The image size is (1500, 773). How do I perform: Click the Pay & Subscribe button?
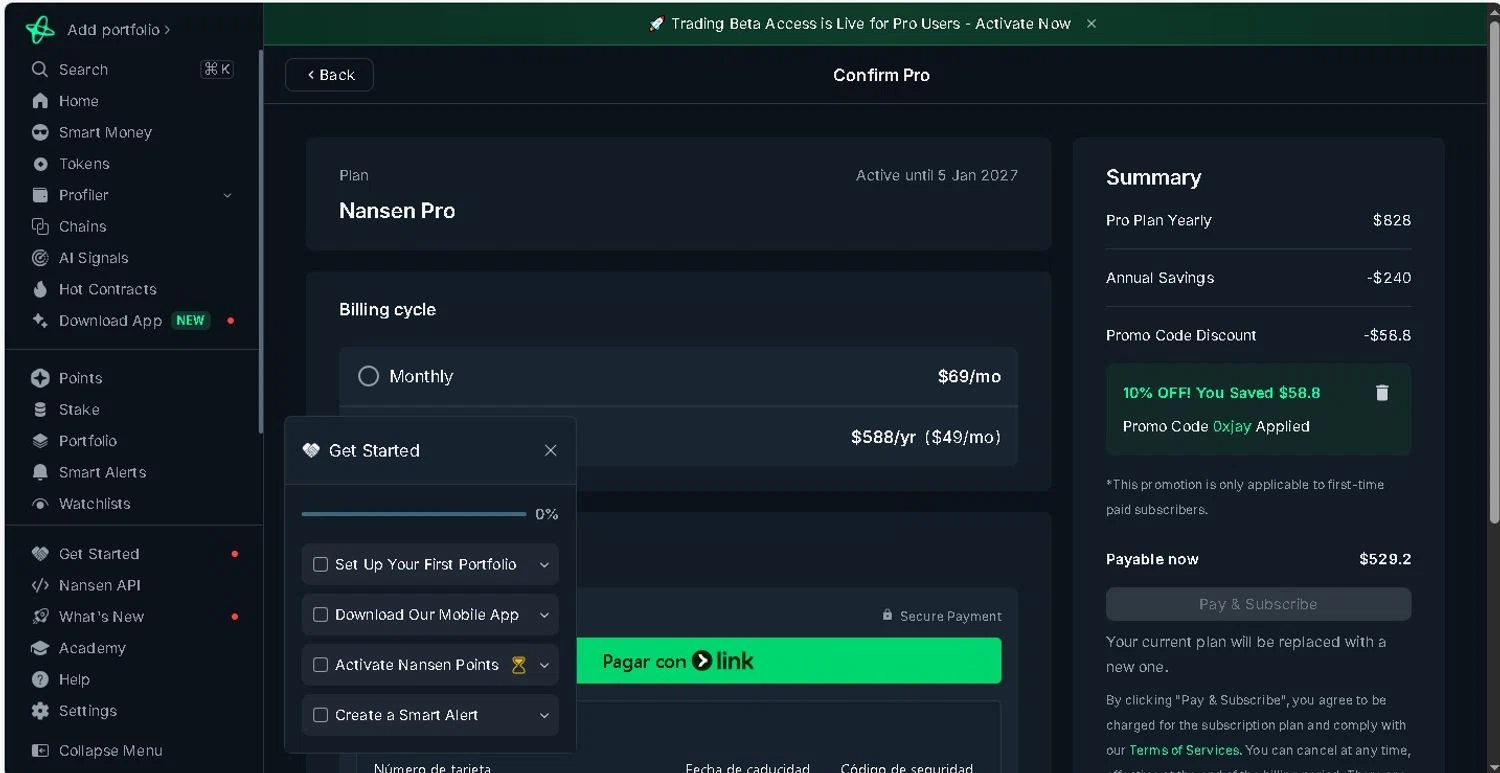click(x=1258, y=604)
